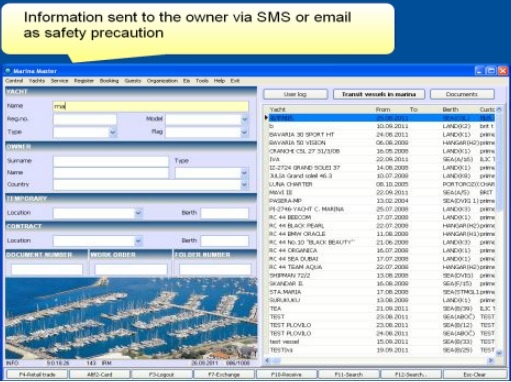Select the RC 44 TEAM AQUA row

(x=382, y=267)
